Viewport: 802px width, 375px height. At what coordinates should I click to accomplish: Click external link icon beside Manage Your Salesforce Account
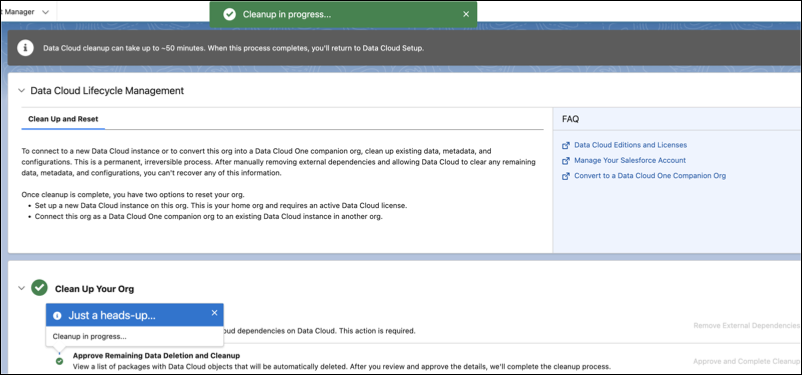tap(566, 161)
